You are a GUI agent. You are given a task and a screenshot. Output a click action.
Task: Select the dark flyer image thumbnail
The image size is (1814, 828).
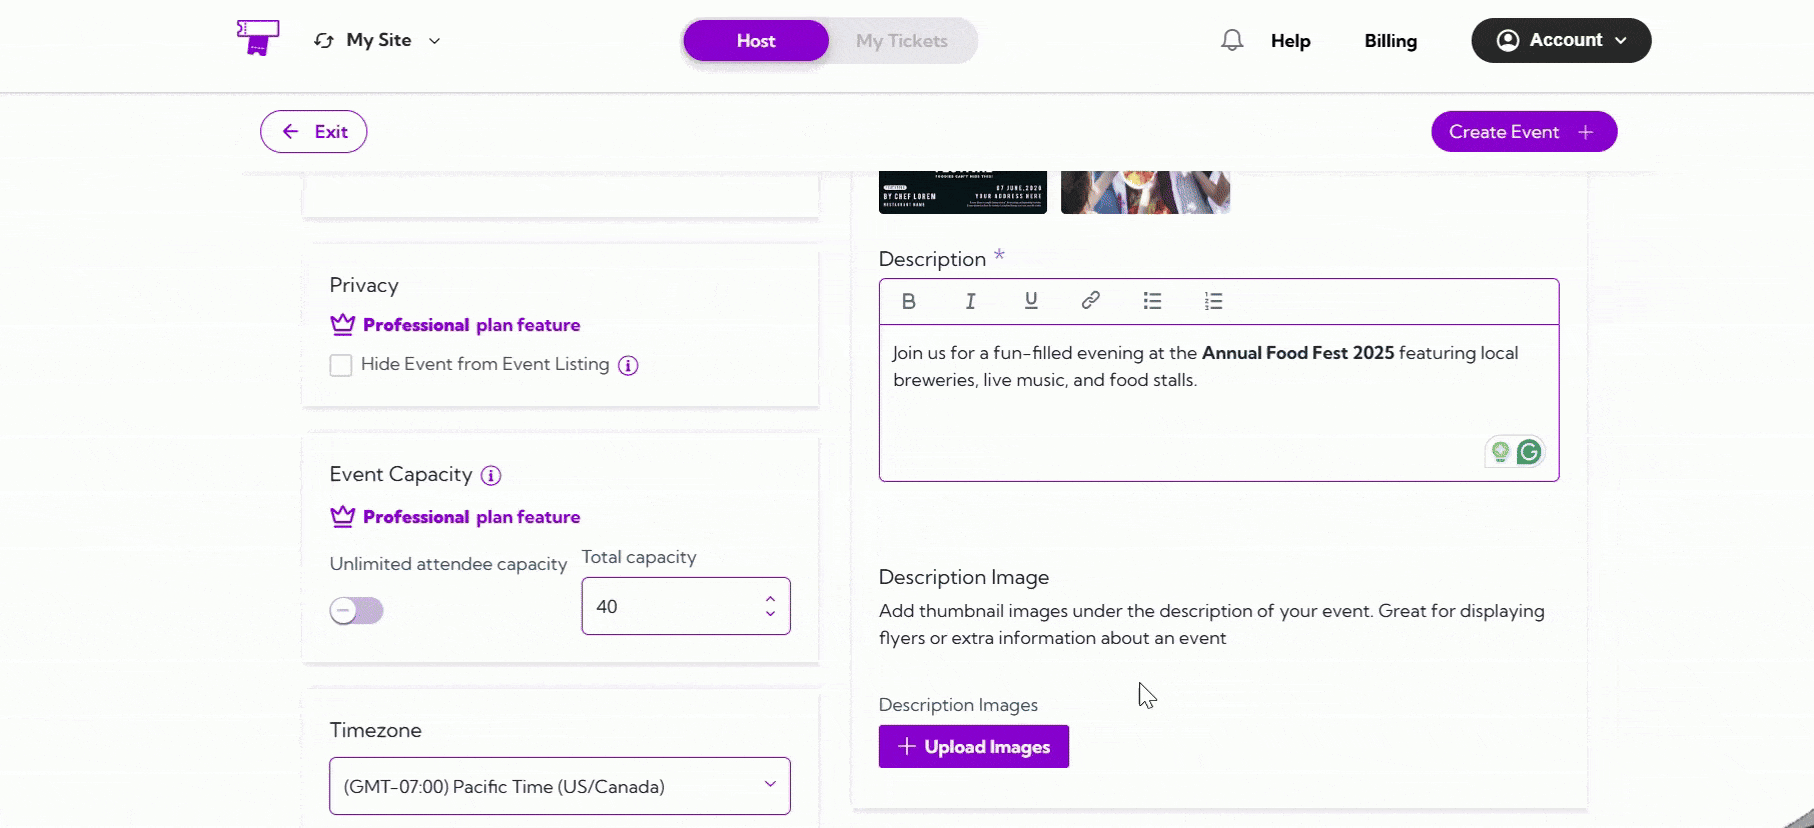(963, 192)
